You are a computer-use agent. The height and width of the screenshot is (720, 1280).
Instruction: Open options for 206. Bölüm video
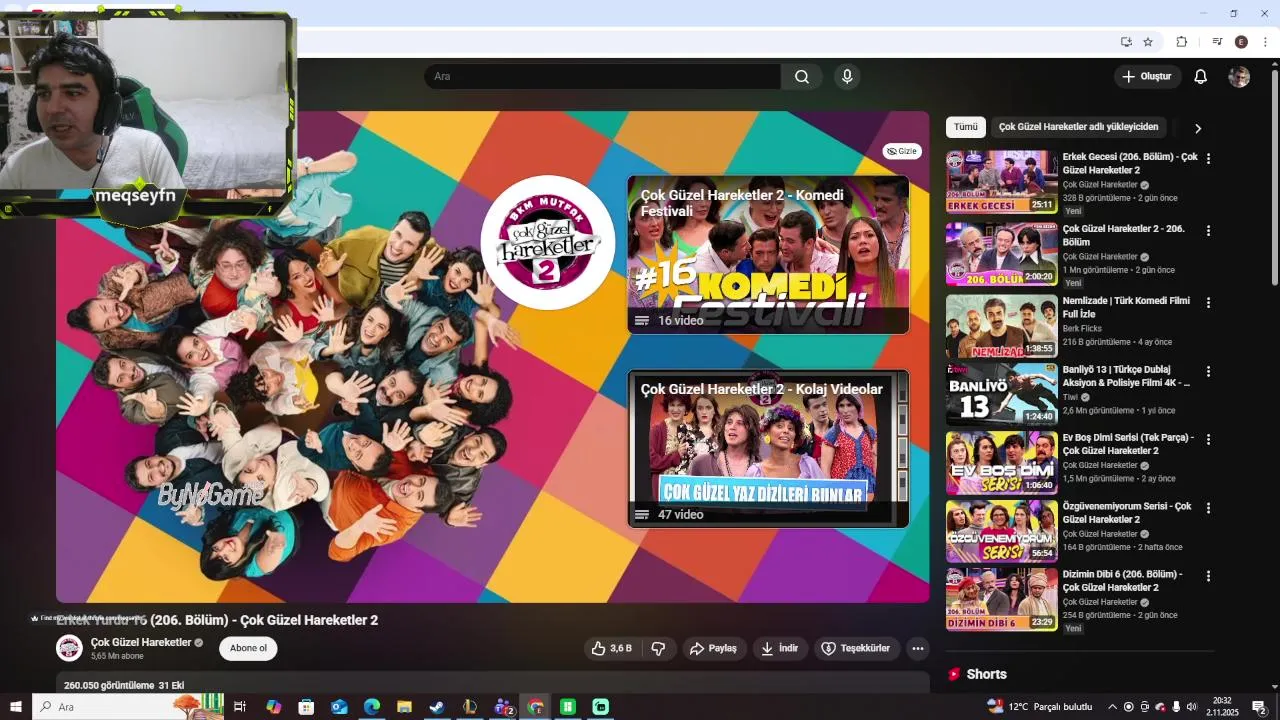click(x=1208, y=230)
